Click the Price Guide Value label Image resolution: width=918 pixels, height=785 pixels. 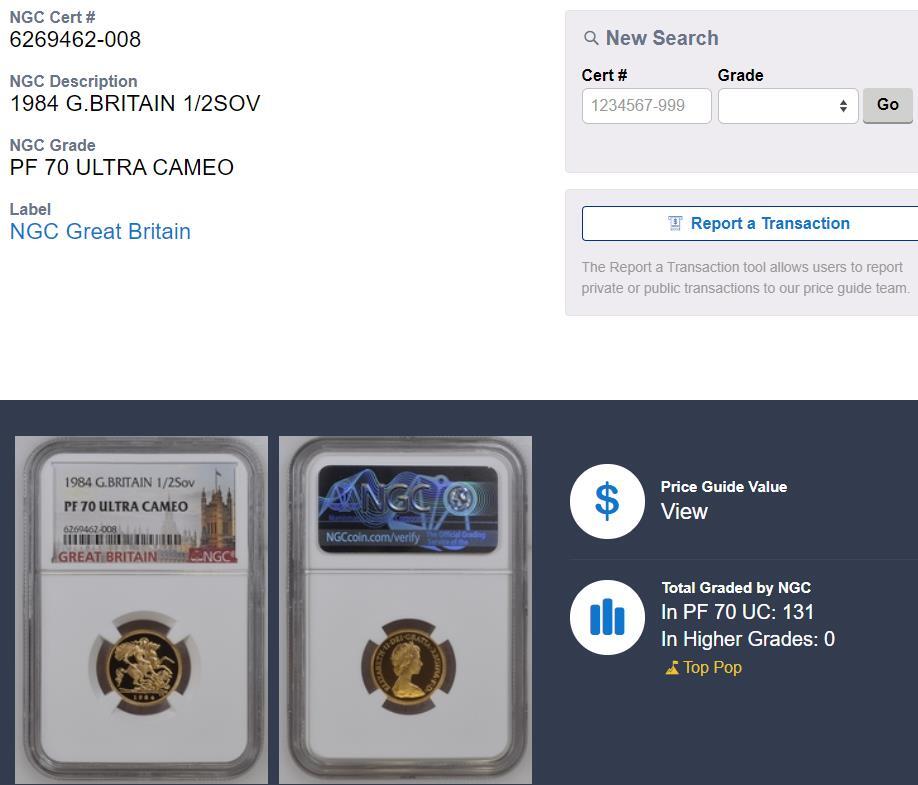[724, 486]
